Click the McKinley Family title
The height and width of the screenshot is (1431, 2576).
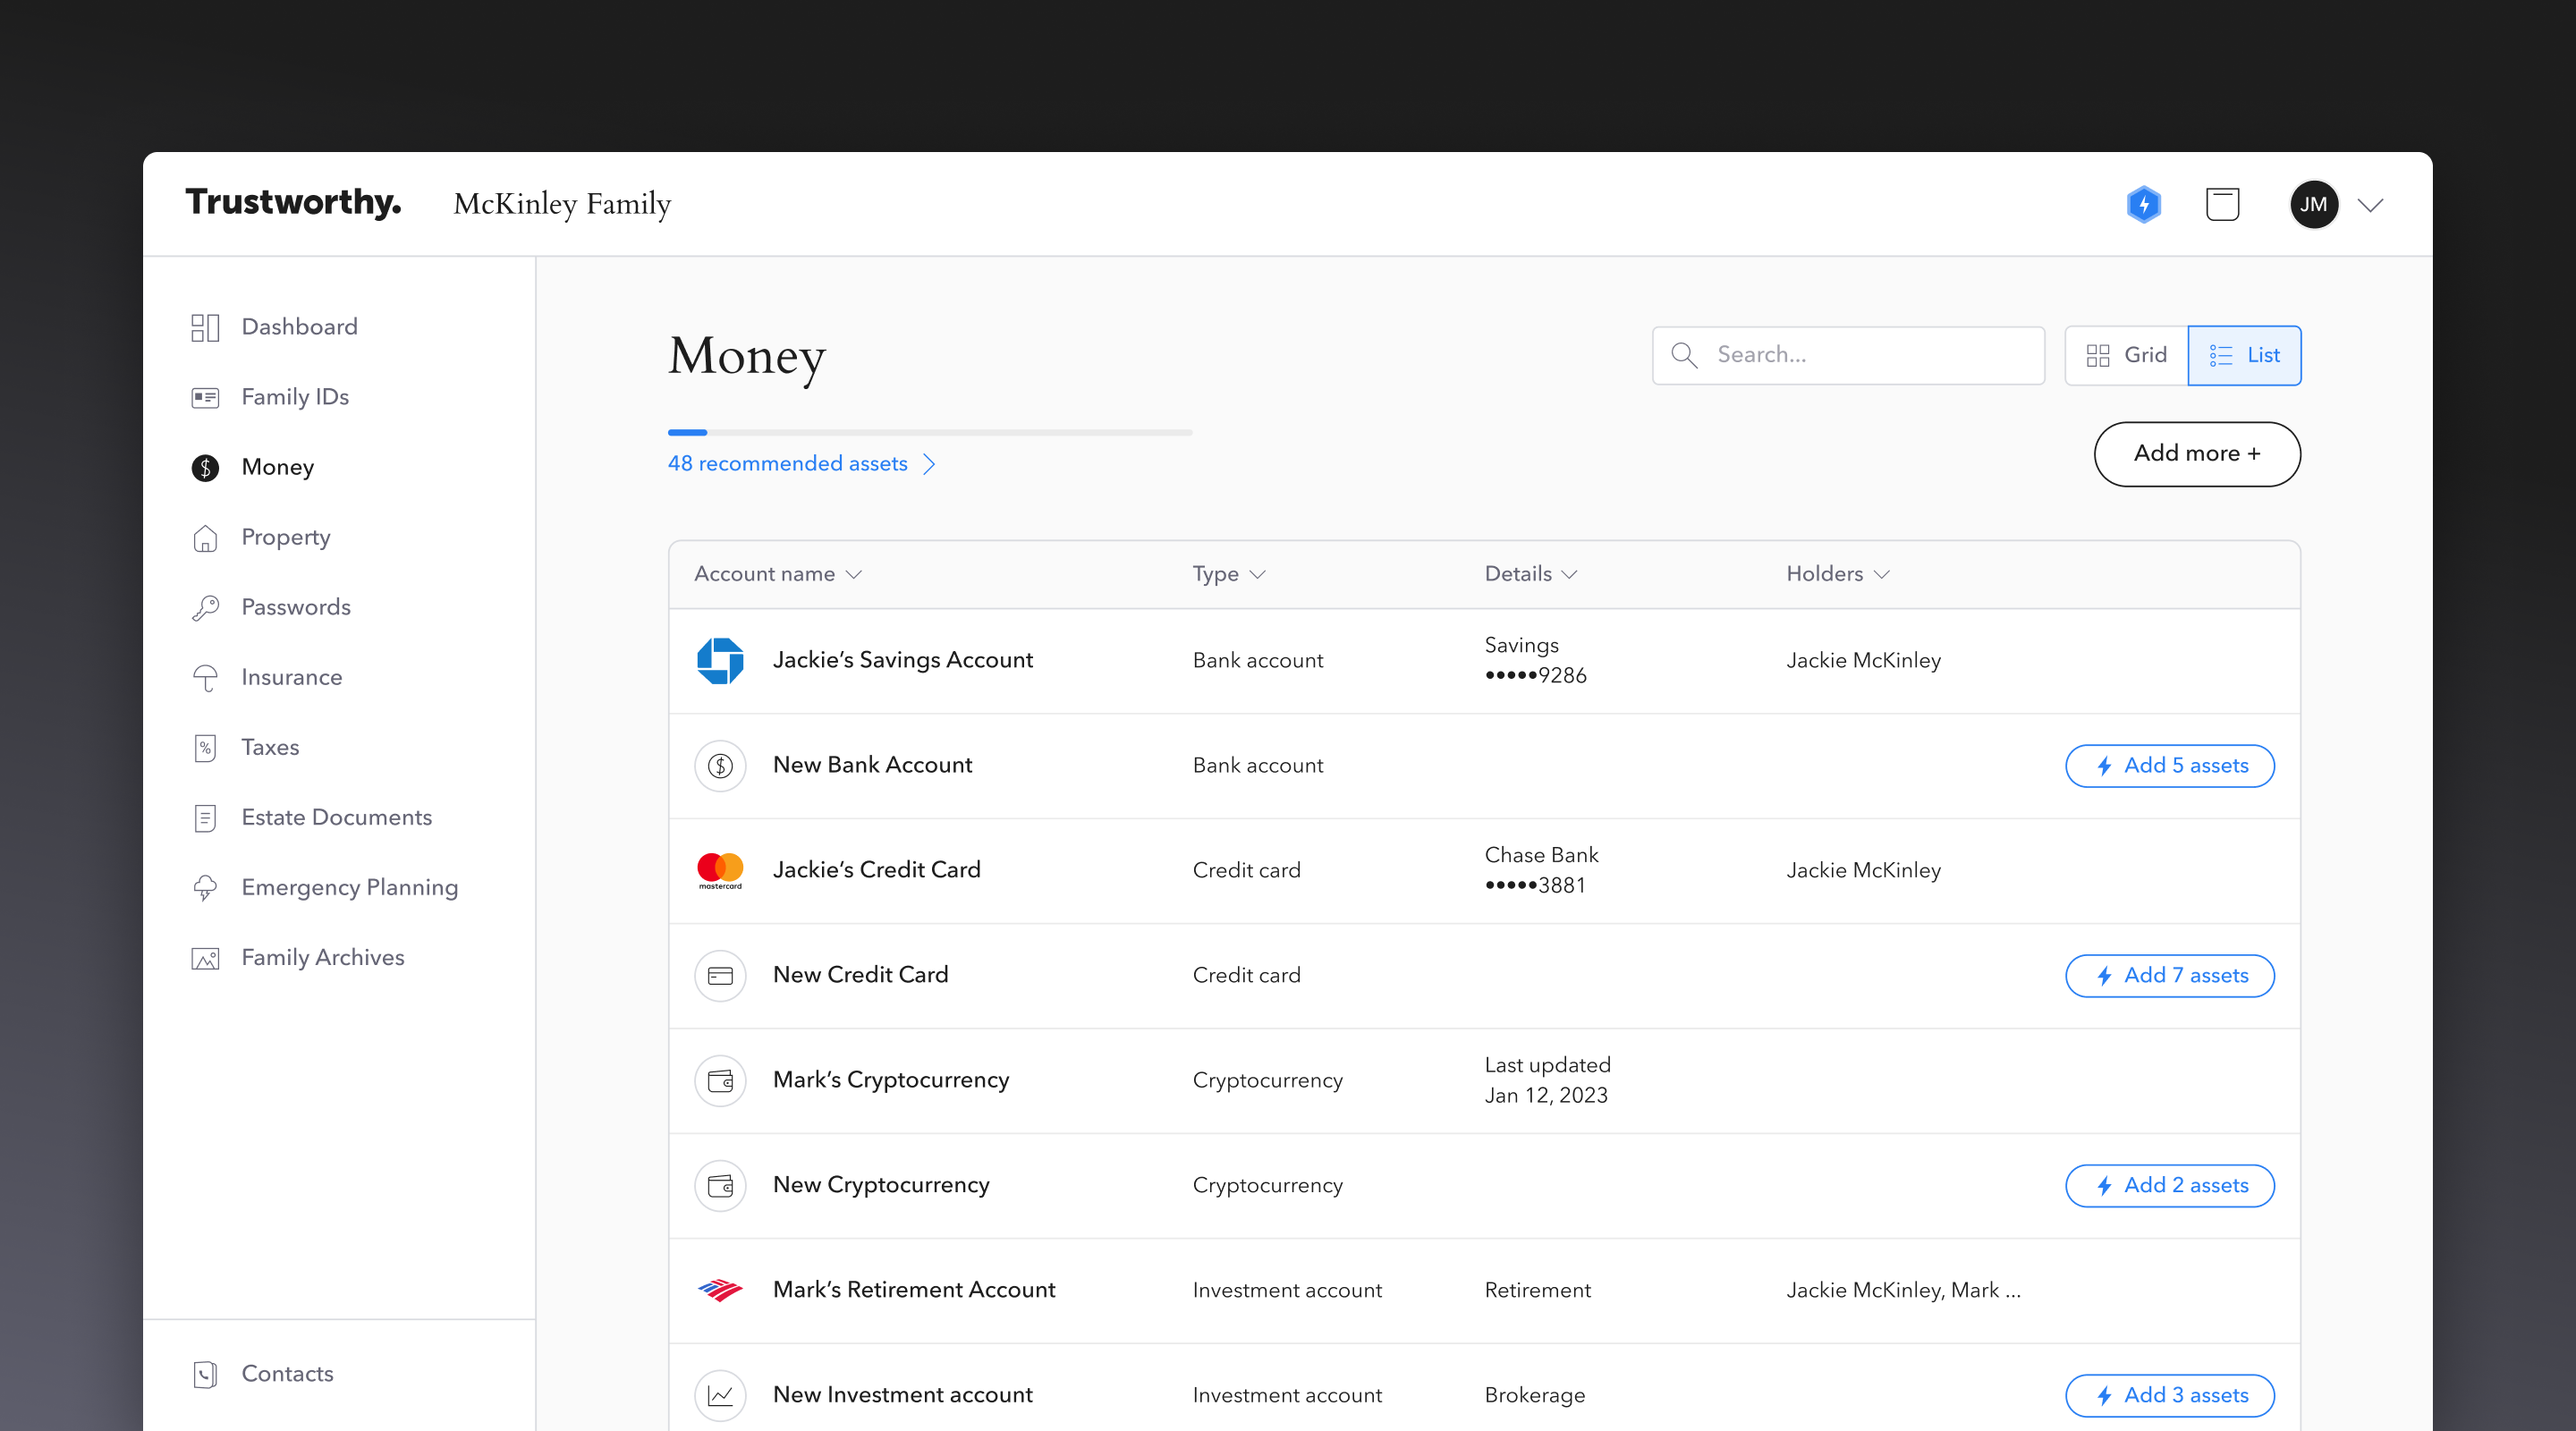562,204
